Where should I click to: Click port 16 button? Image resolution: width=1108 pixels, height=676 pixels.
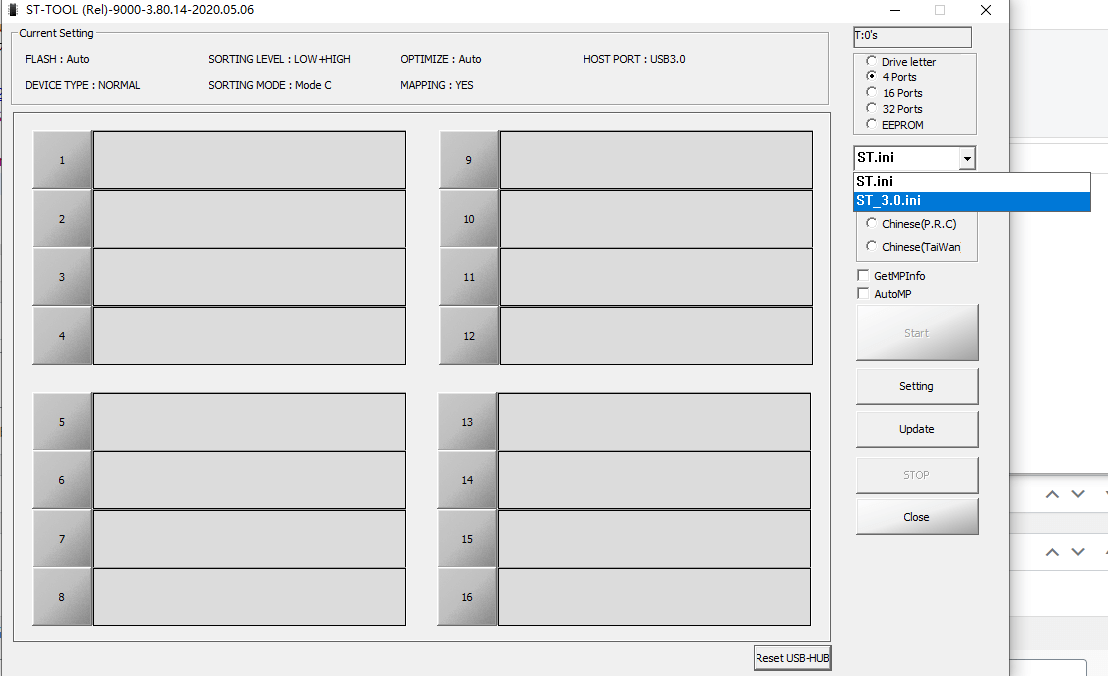[x=467, y=597]
